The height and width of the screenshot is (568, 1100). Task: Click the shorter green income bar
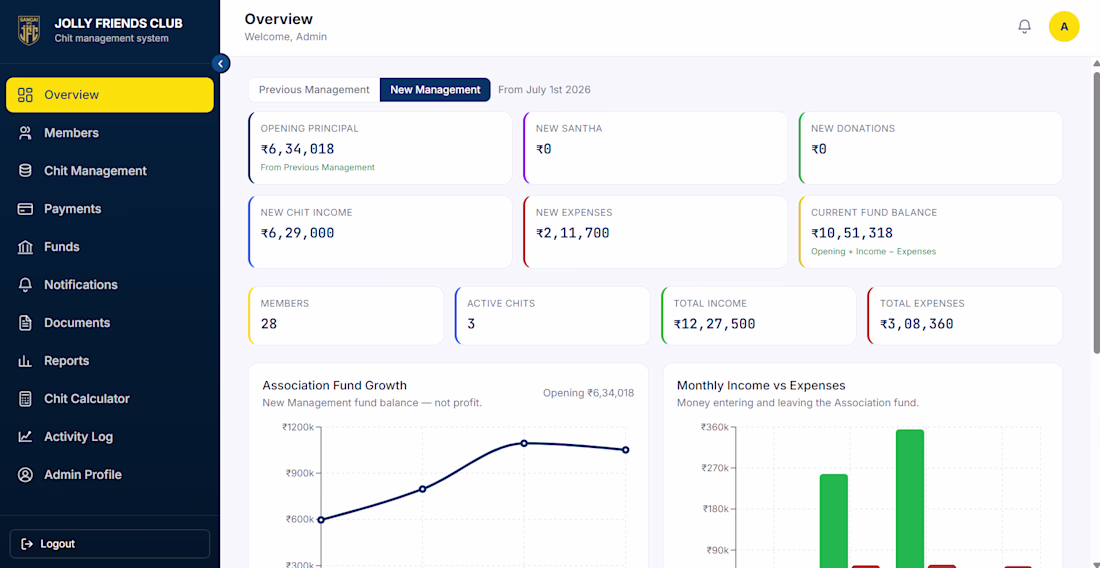833,521
